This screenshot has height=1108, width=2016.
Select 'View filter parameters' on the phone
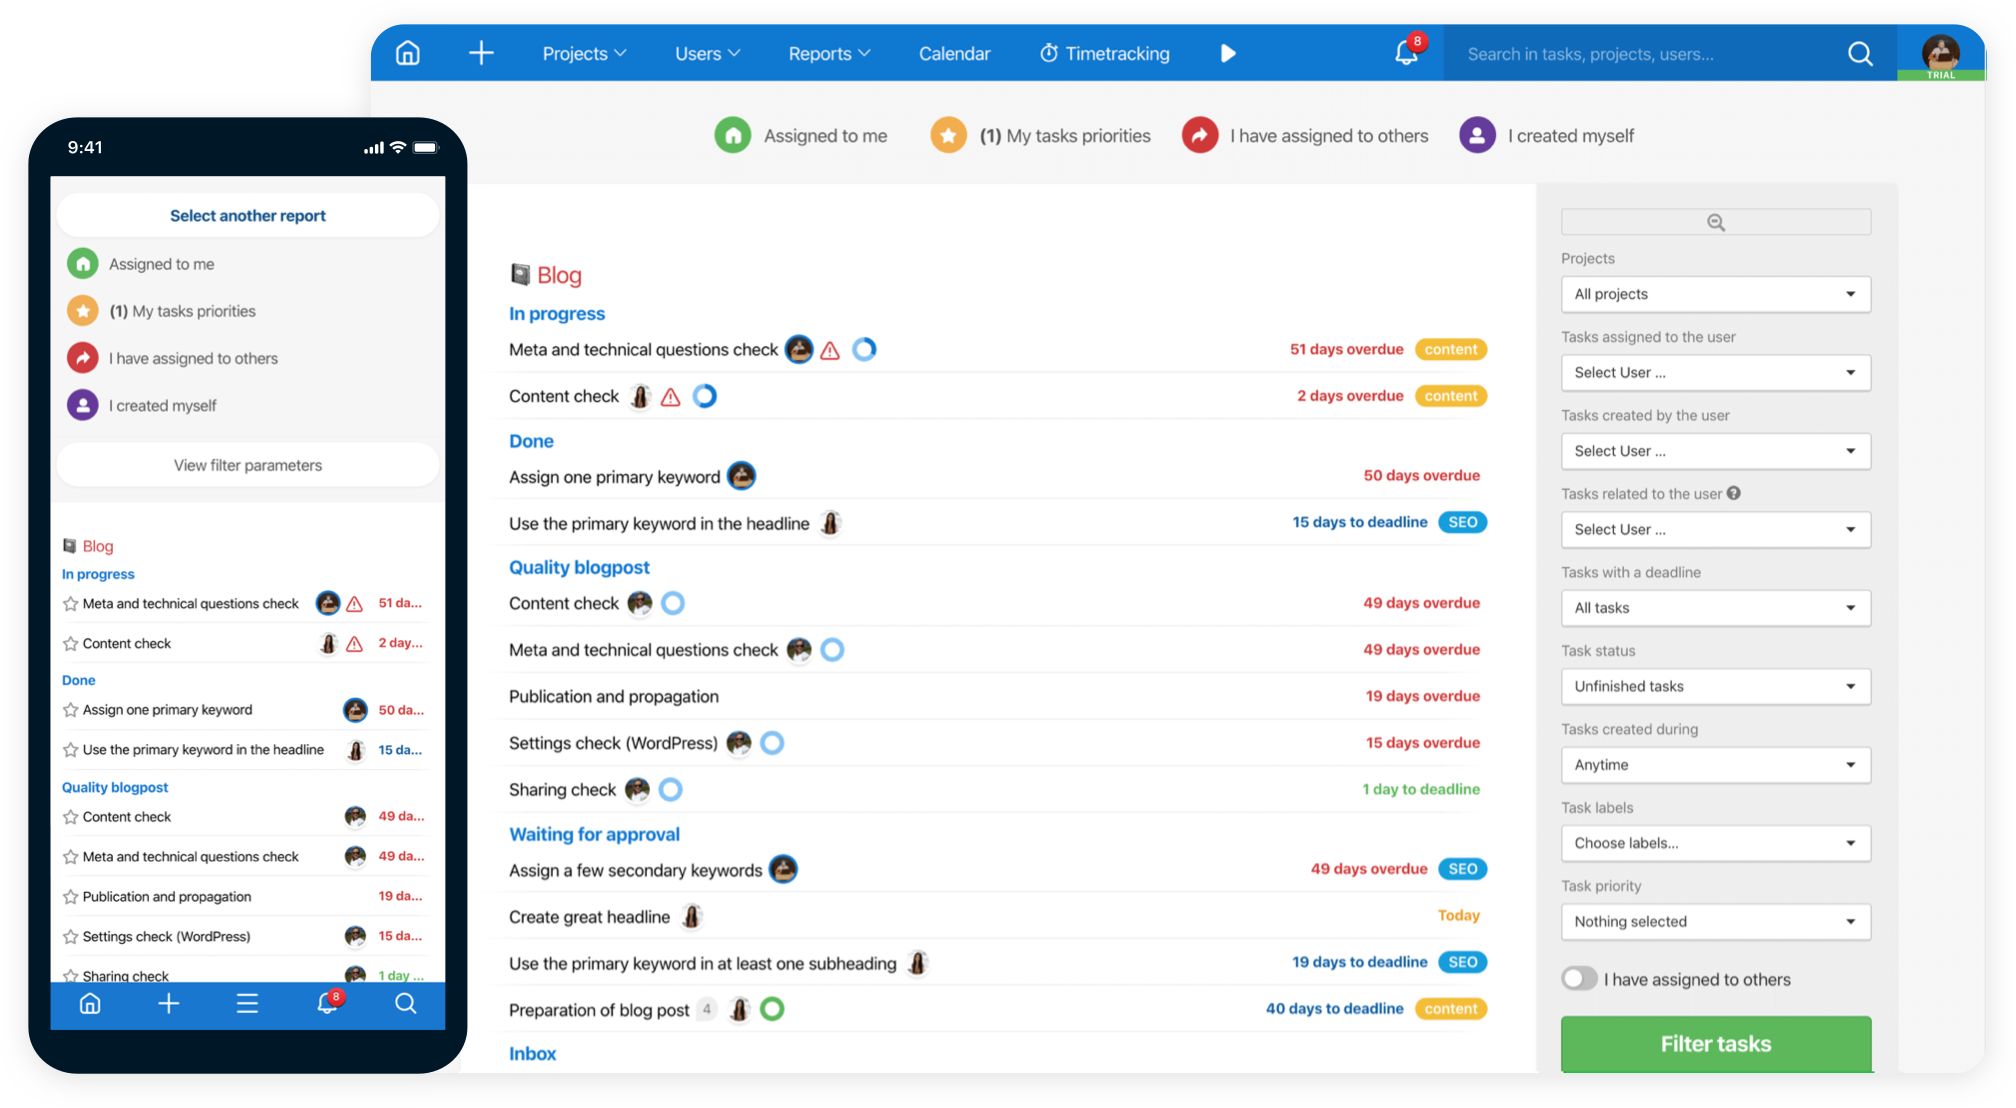coord(247,464)
